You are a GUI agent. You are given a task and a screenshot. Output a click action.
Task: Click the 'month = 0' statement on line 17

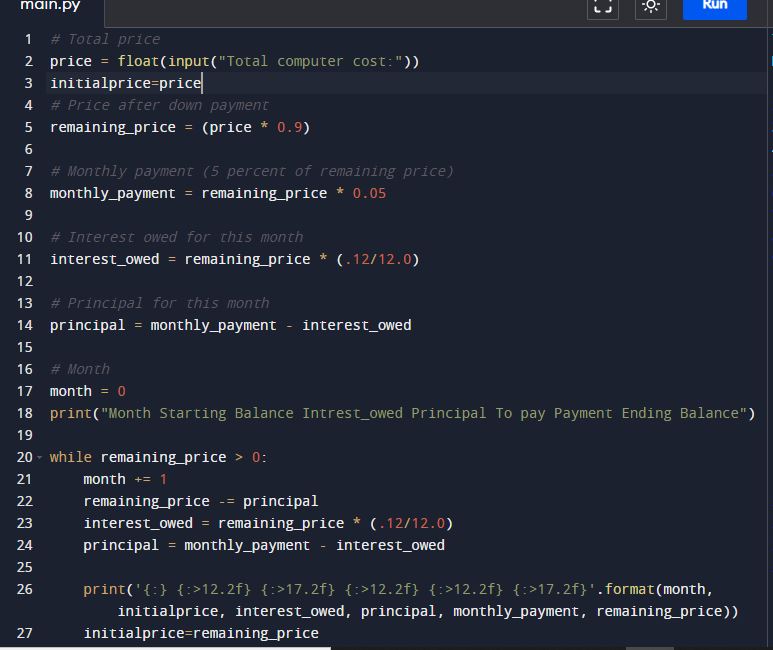pyautogui.click(x=88, y=391)
